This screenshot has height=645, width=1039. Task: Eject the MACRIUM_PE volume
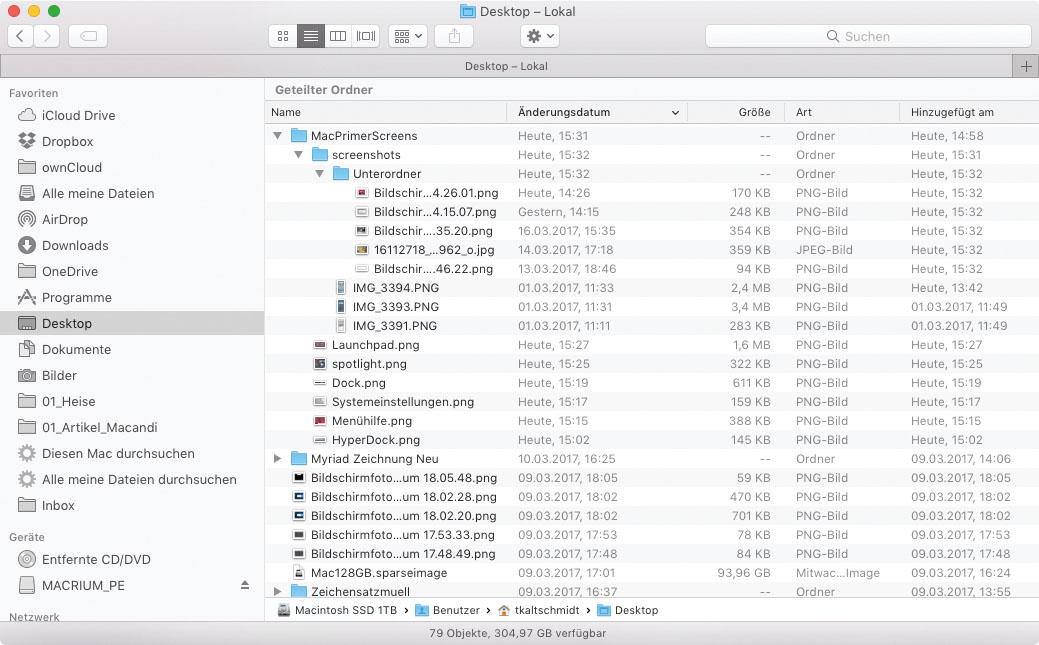[245, 585]
